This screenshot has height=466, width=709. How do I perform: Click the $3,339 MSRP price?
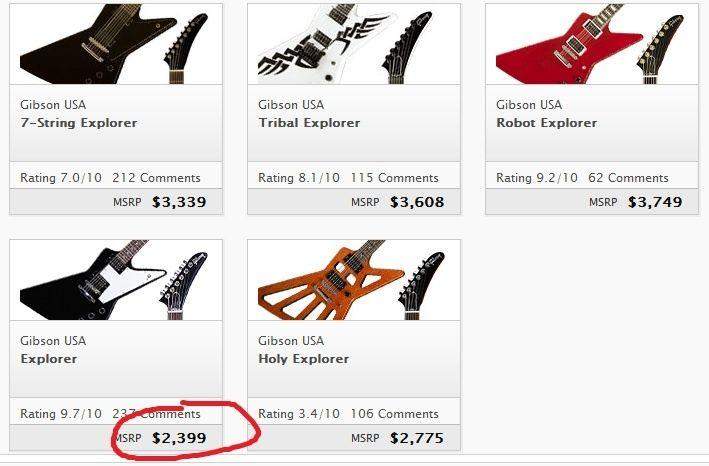[x=179, y=202]
